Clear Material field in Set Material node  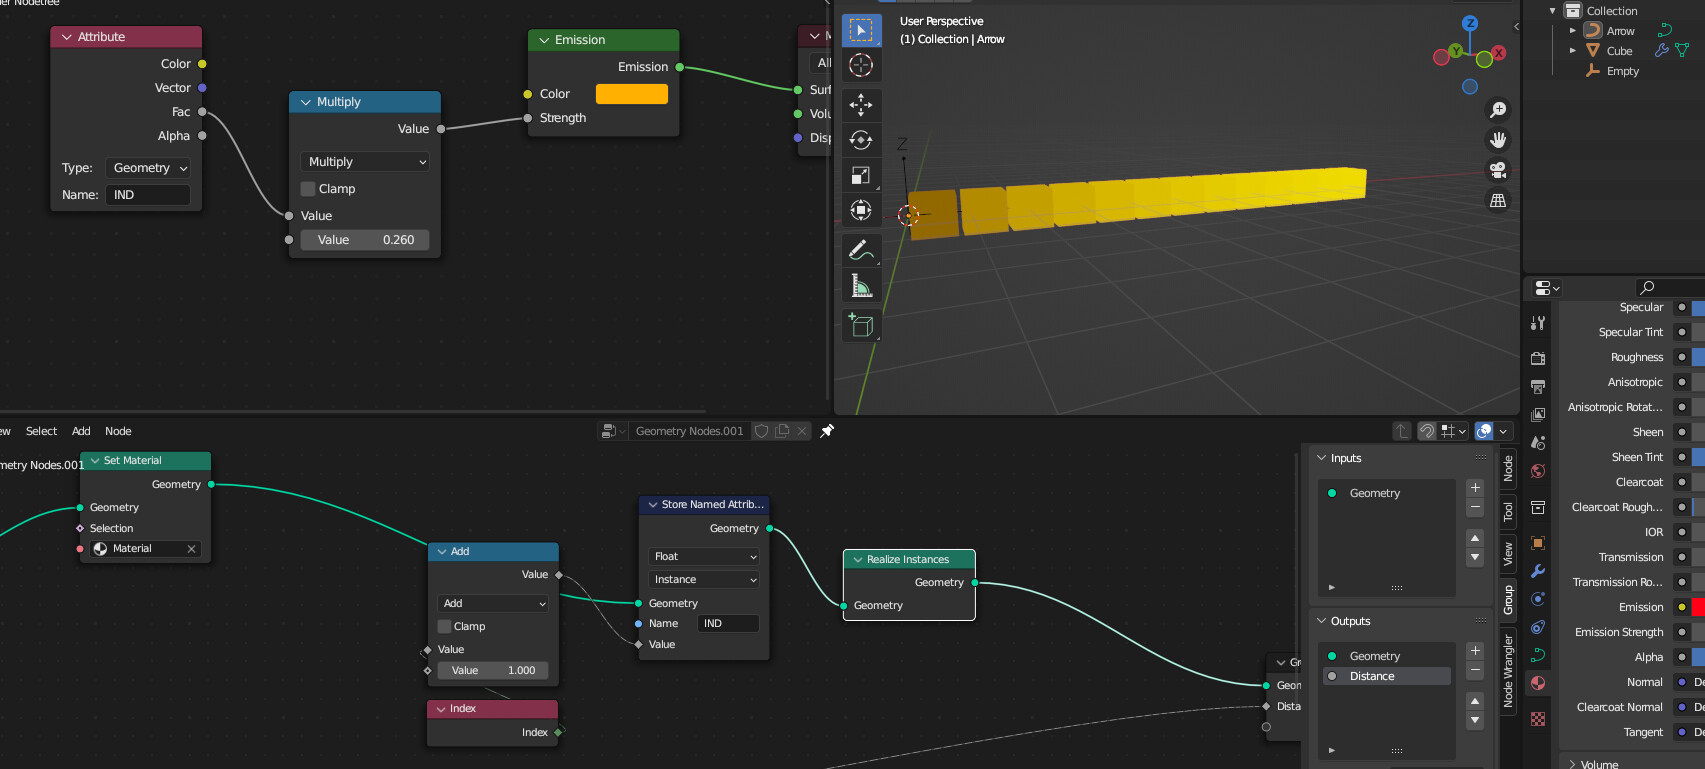pyautogui.click(x=191, y=549)
